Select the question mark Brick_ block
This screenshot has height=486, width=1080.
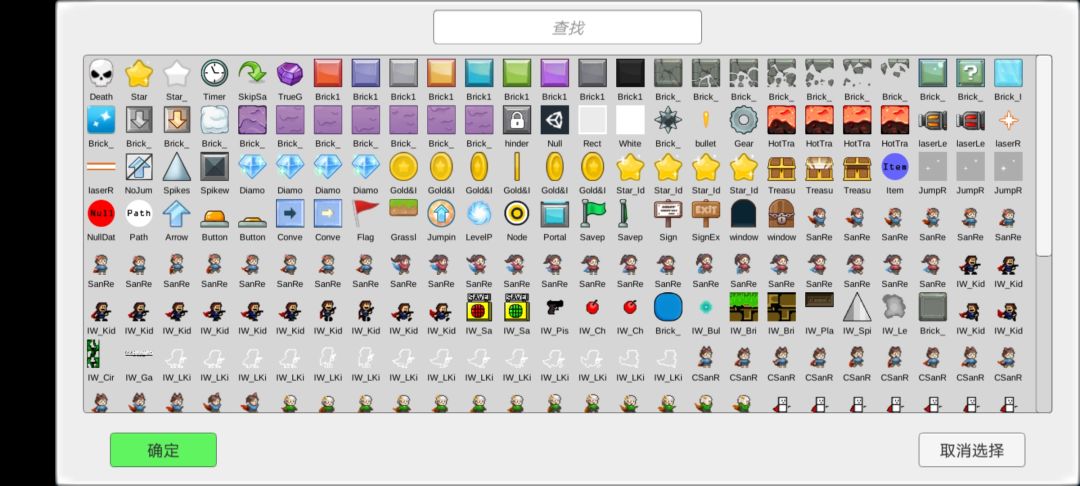(x=970, y=73)
